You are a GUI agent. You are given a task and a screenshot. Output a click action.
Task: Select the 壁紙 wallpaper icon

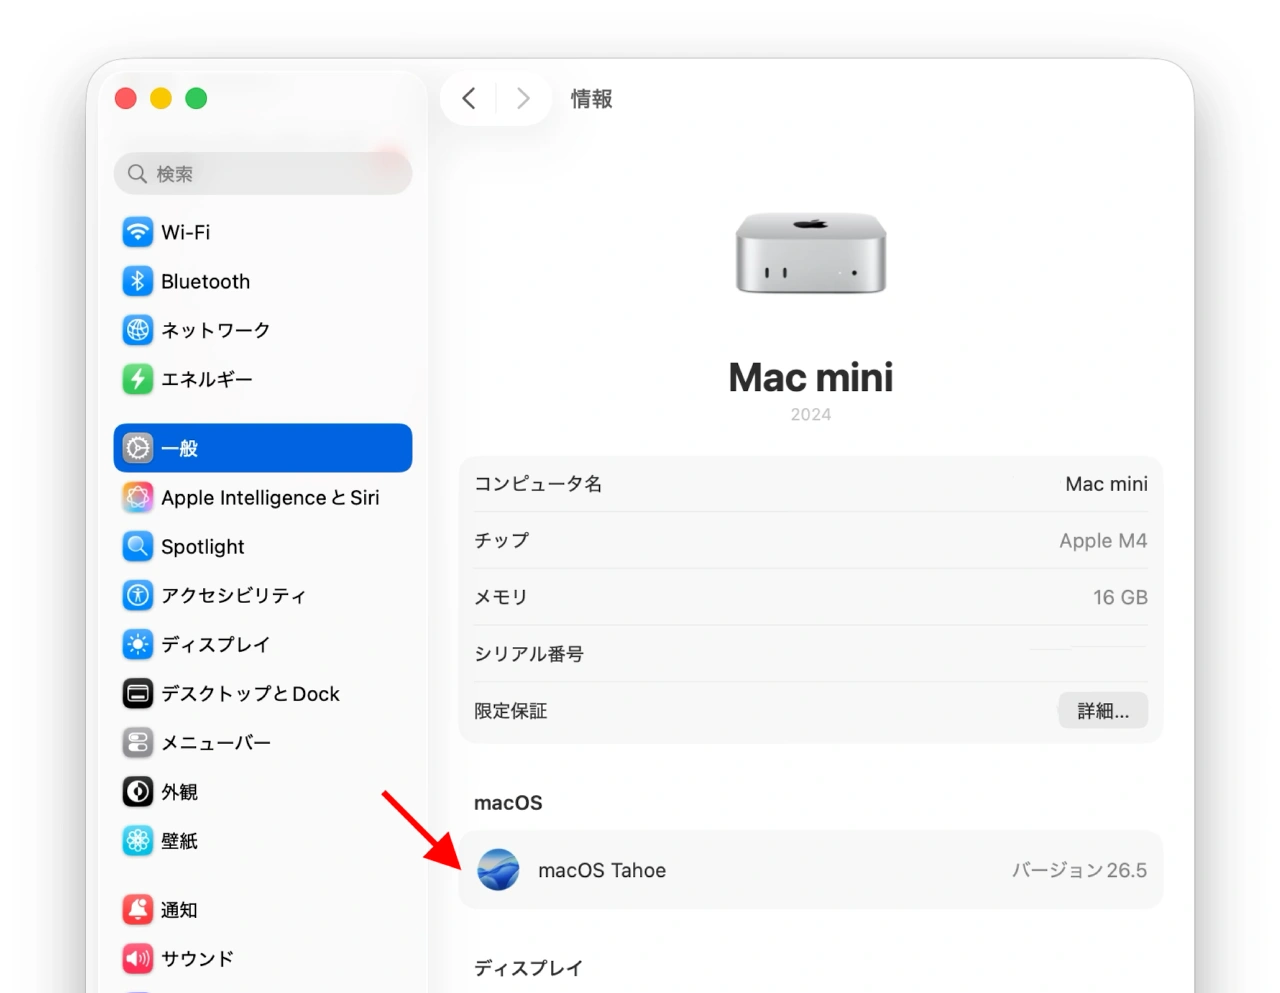tap(138, 840)
